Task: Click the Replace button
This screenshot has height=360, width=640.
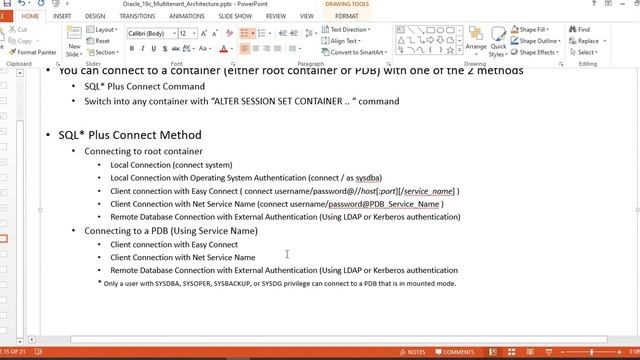Action: [584, 41]
